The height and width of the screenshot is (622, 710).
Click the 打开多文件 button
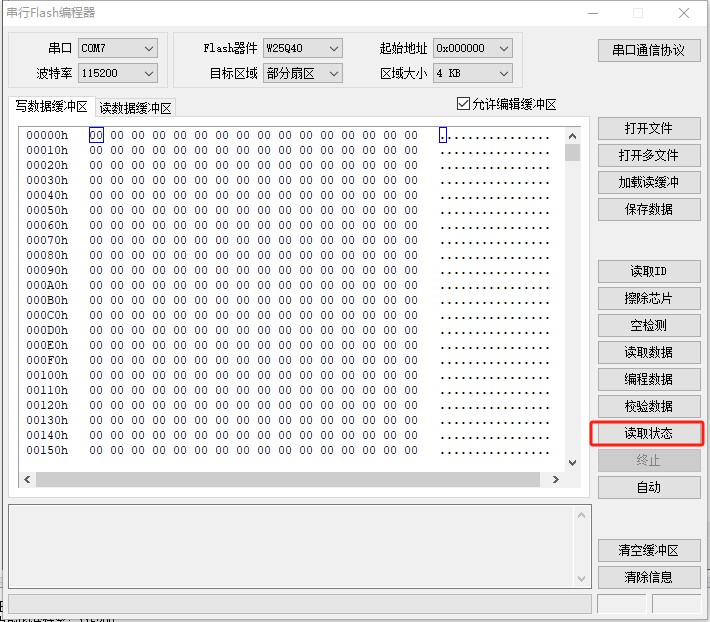(x=648, y=156)
